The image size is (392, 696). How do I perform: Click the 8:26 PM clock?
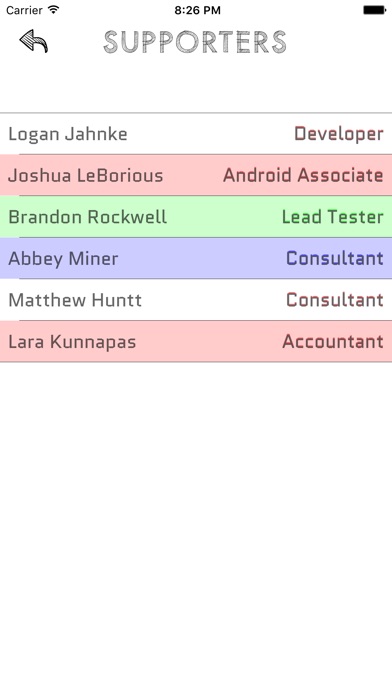coord(197,10)
